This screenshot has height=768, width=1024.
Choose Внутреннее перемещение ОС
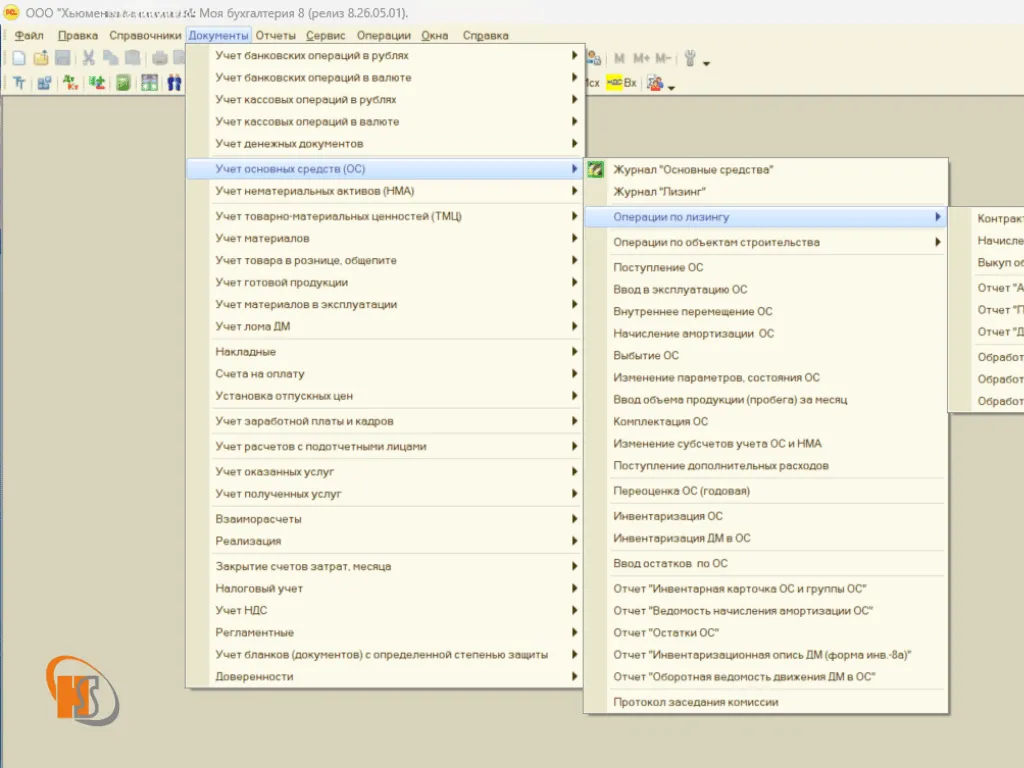tap(765, 312)
